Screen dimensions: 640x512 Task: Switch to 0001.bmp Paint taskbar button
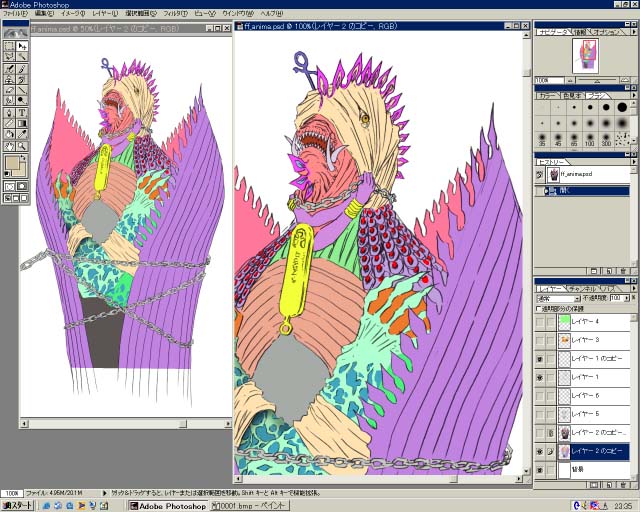pos(246,506)
